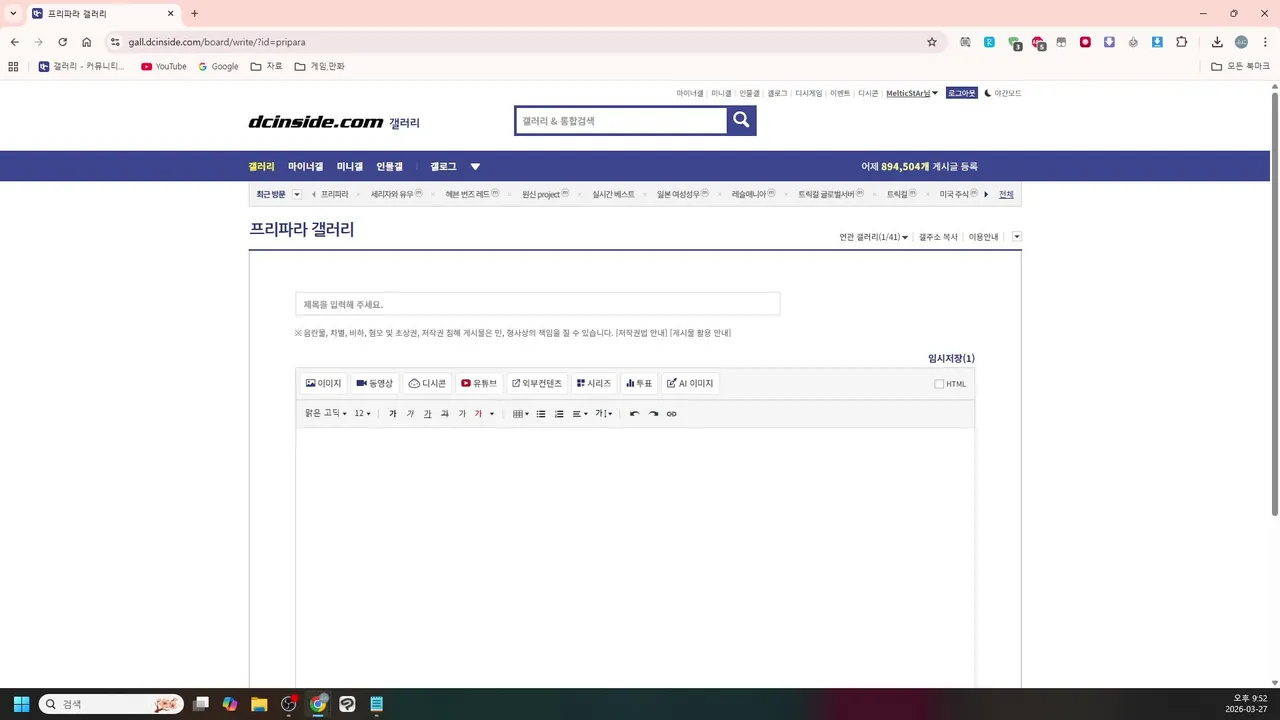Open File Explorer from the taskbar
Image resolution: width=1280 pixels, height=720 pixels.
click(x=259, y=704)
